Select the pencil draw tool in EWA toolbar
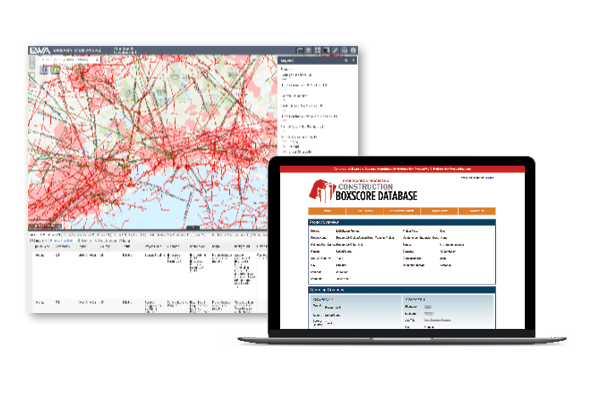 [x=335, y=50]
